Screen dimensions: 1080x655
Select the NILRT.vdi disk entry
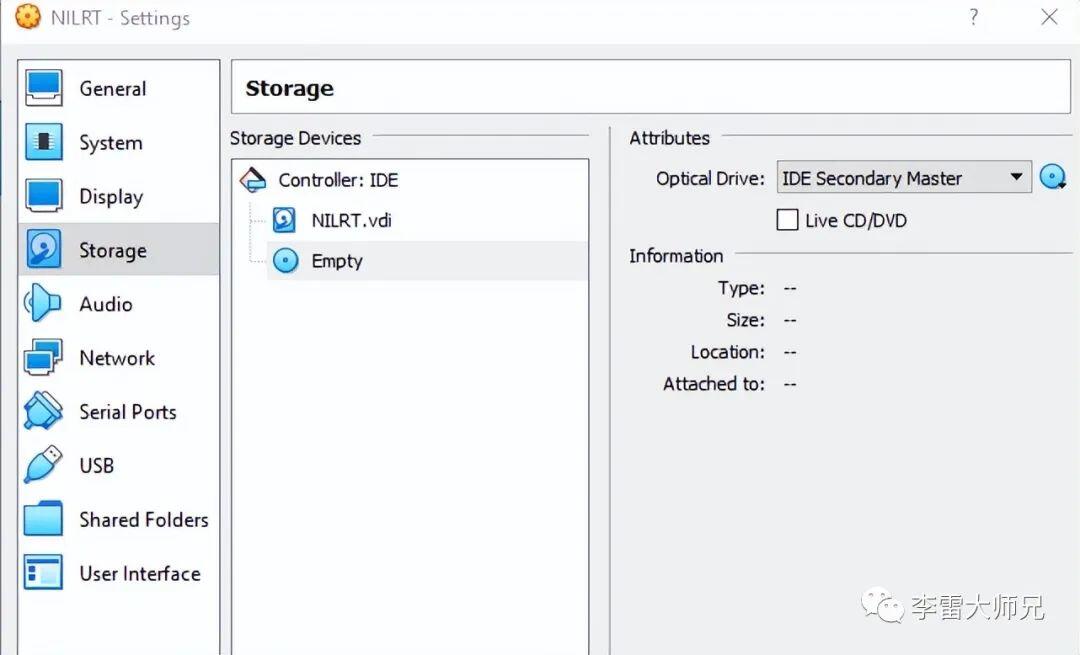point(351,220)
